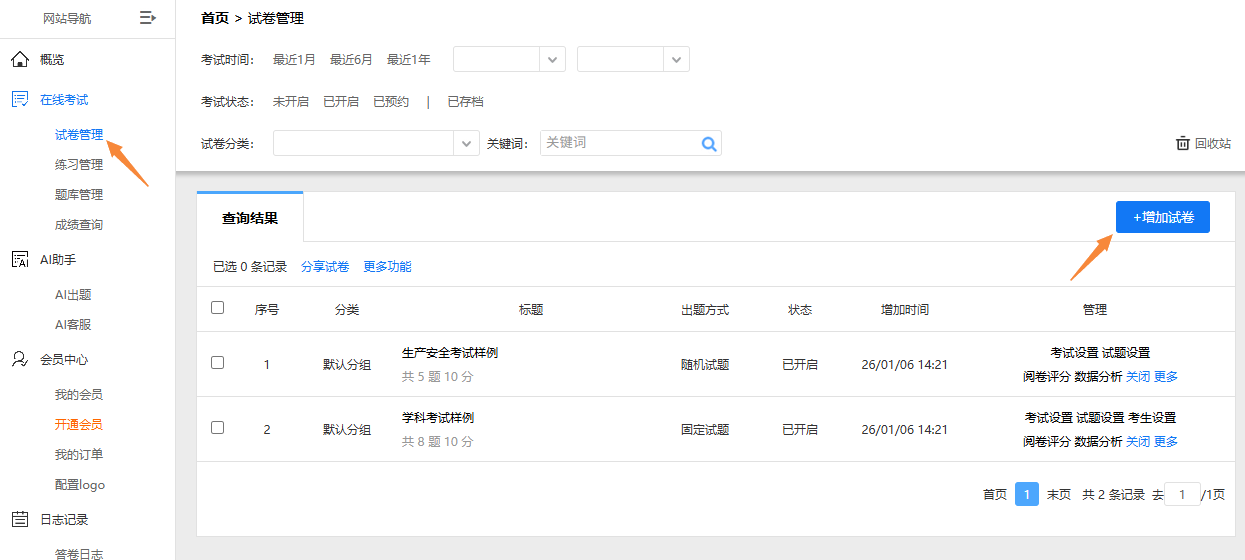Viewport: 1245px width, 560px height.
Task: Click the search magnifier icon in the keyword box
Action: [x=709, y=144]
